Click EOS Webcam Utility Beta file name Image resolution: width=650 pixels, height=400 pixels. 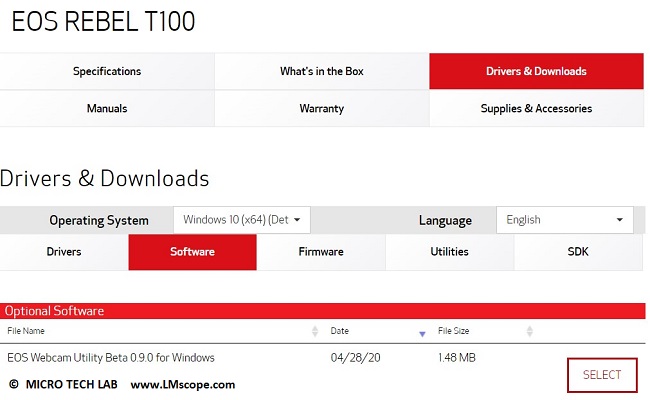point(111,357)
